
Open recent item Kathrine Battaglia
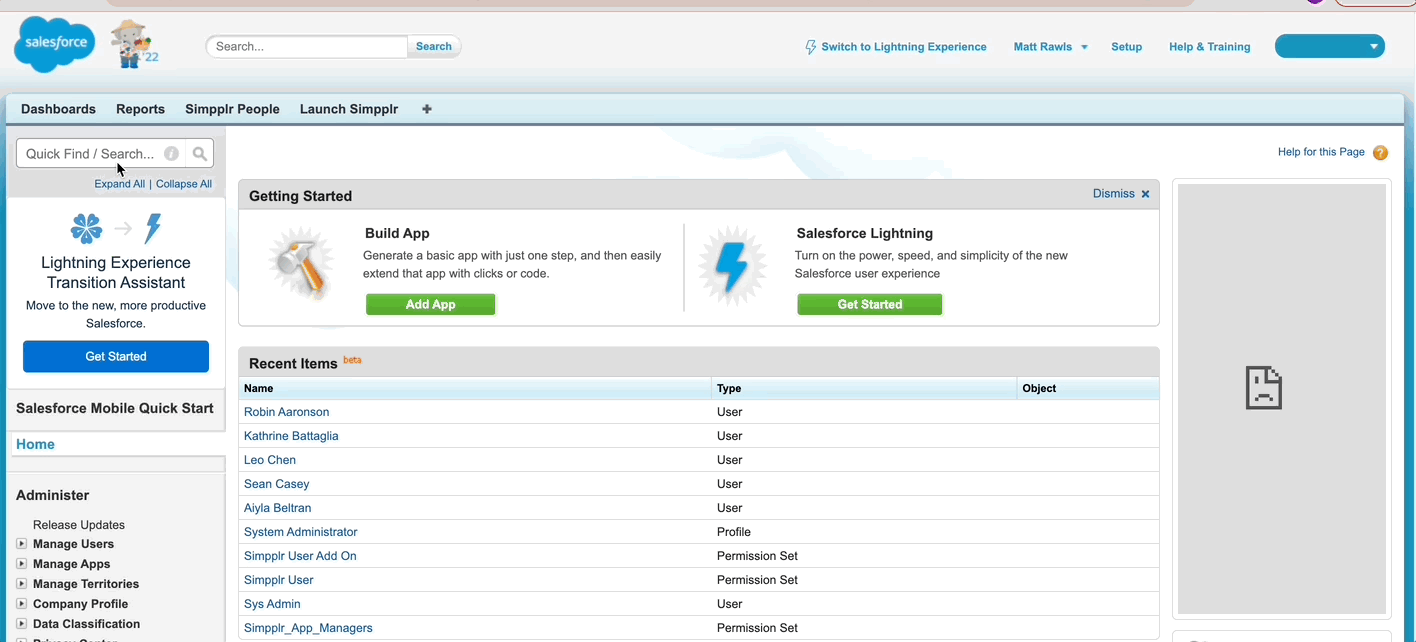(x=291, y=436)
